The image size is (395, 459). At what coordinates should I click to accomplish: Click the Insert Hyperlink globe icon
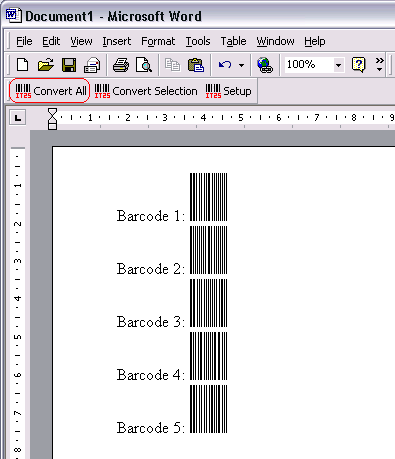click(265, 65)
